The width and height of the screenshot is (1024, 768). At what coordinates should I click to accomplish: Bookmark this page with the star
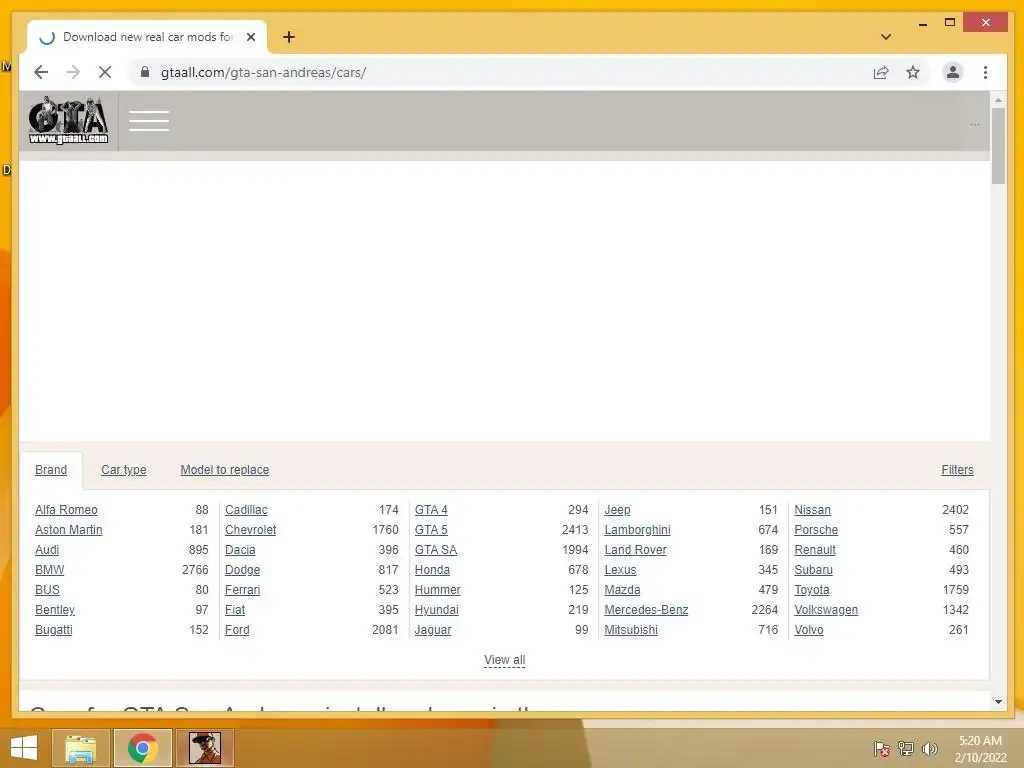tap(913, 72)
